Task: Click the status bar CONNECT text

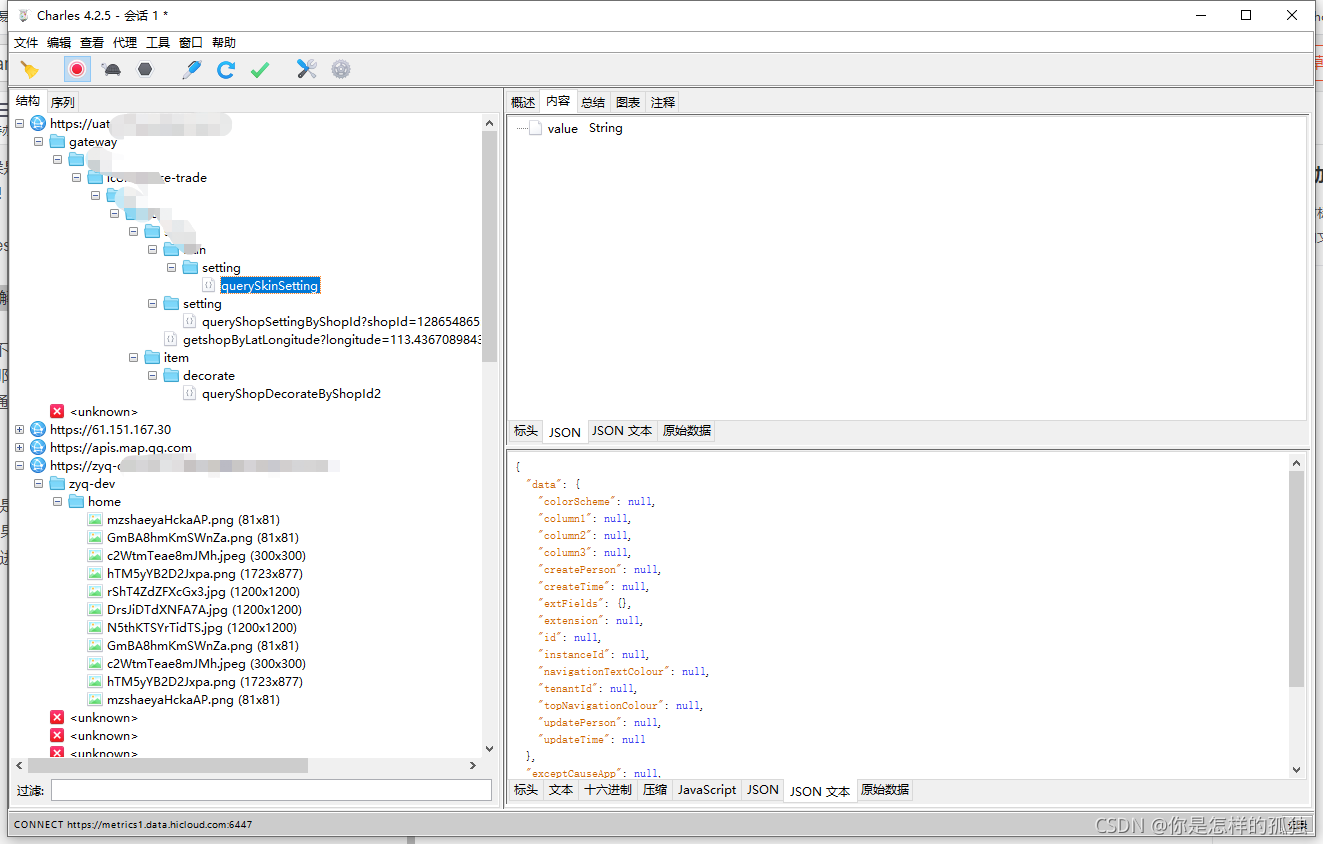Action: pyautogui.click(x=133, y=825)
